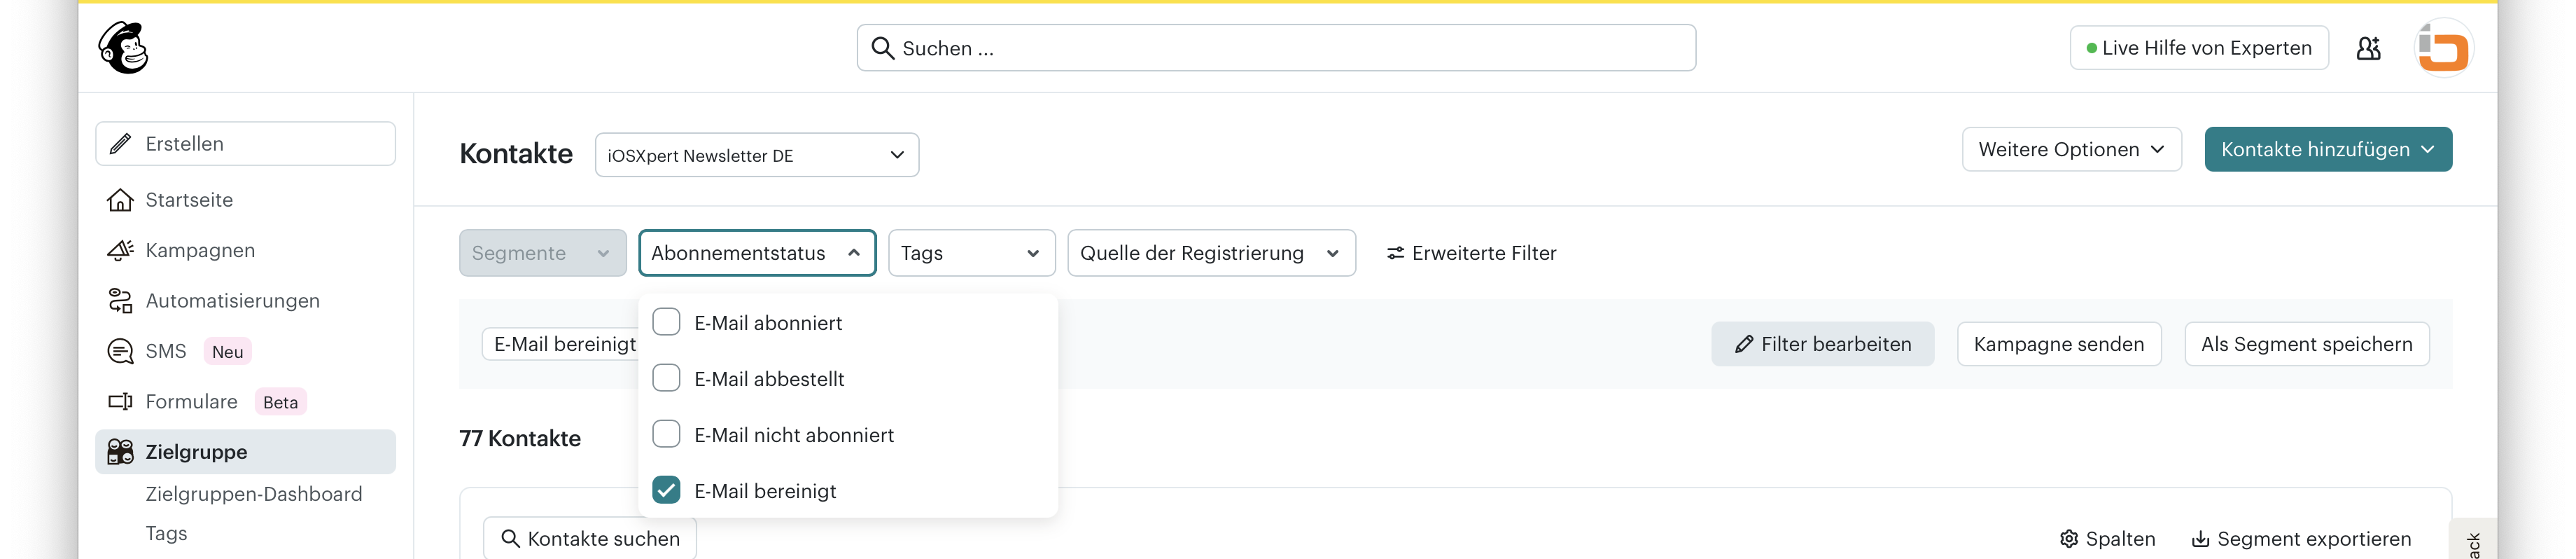The image size is (2576, 559).
Task: Click the Beta badge beside Formulare
Action: pyautogui.click(x=280, y=402)
